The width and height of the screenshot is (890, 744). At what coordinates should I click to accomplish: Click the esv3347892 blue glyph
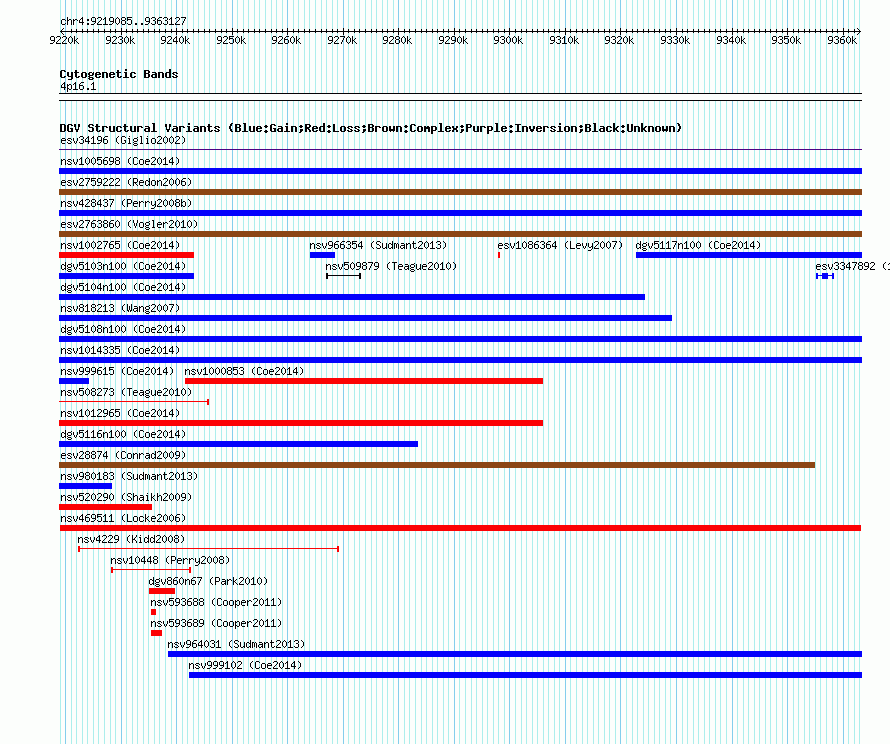[825, 276]
